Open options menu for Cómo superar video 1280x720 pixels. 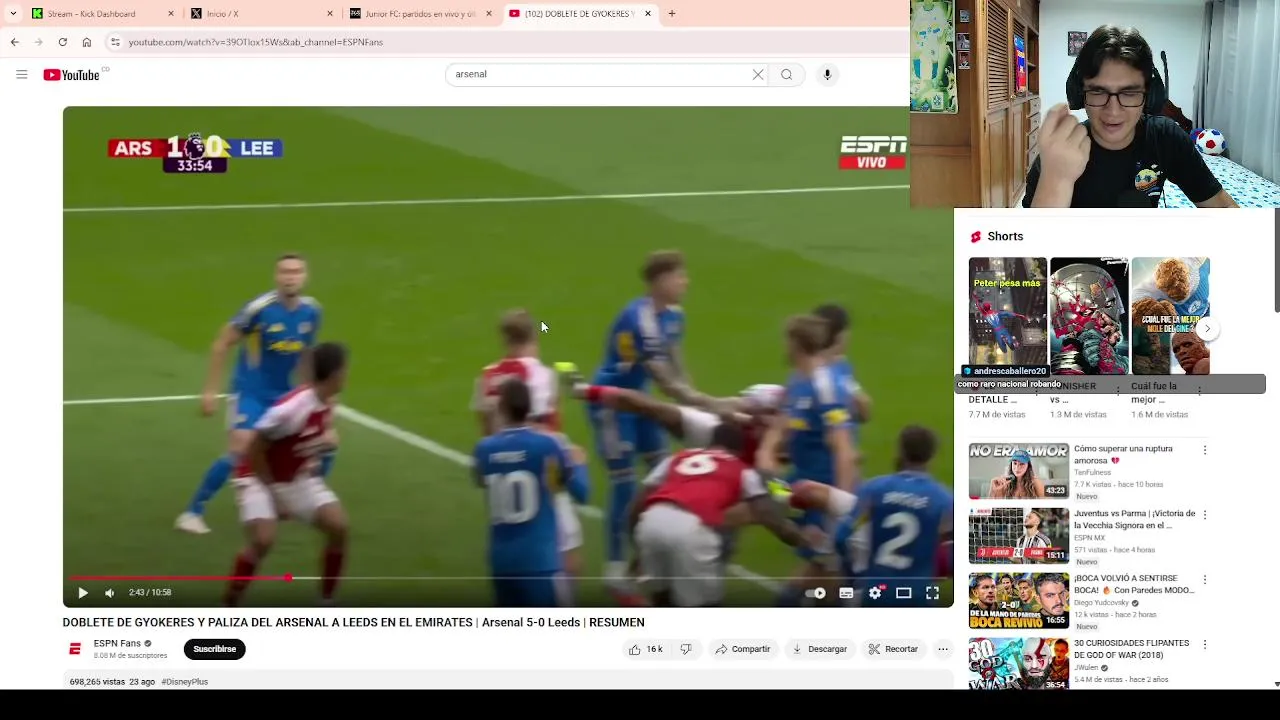pos(1205,451)
